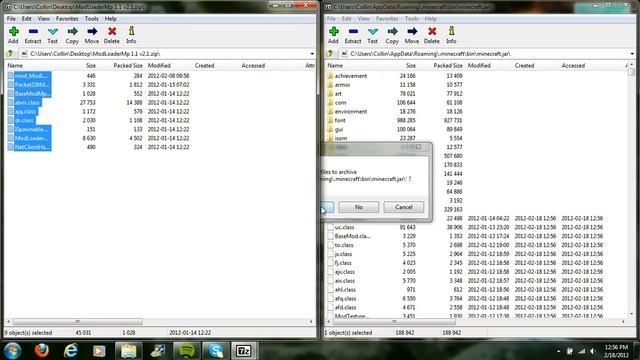Click right window vertical scrollbar
The width and height of the screenshot is (640, 360).
pyautogui.click(x=632, y=190)
